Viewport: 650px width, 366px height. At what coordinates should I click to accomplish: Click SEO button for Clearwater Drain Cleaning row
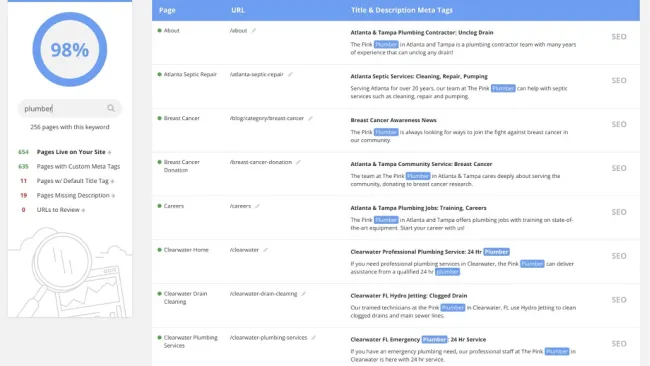(x=619, y=300)
